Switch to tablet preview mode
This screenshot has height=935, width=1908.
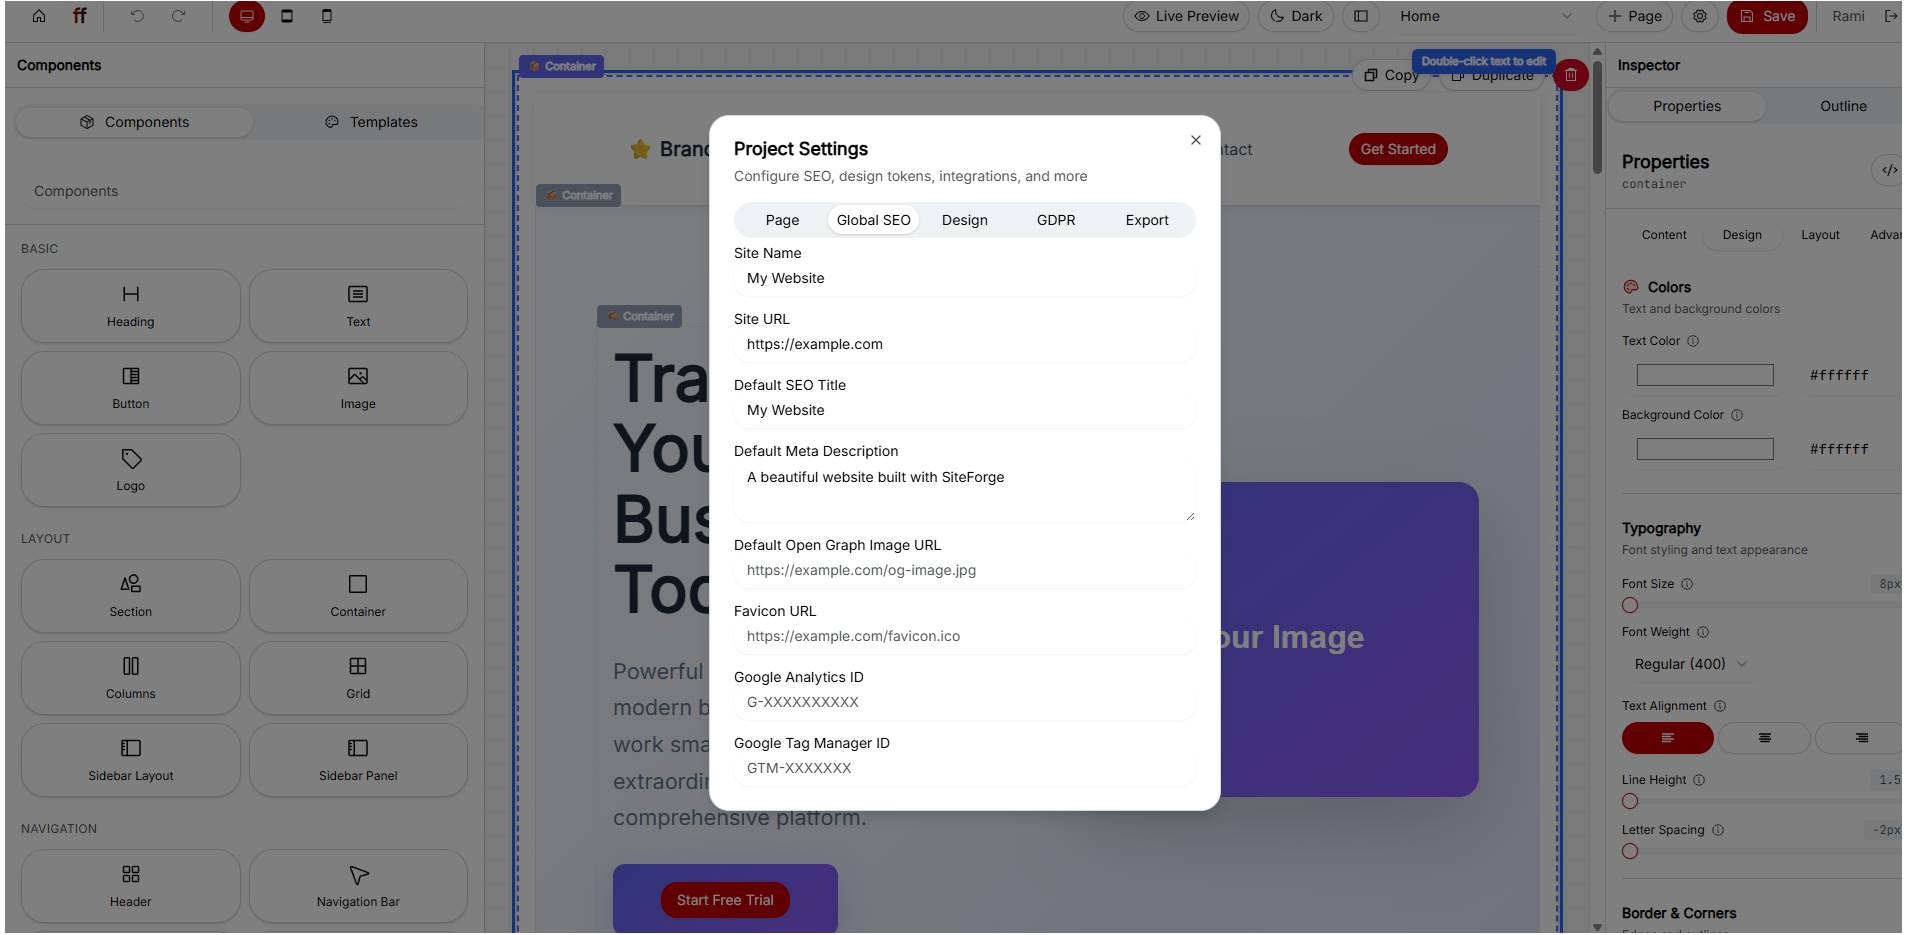289,16
